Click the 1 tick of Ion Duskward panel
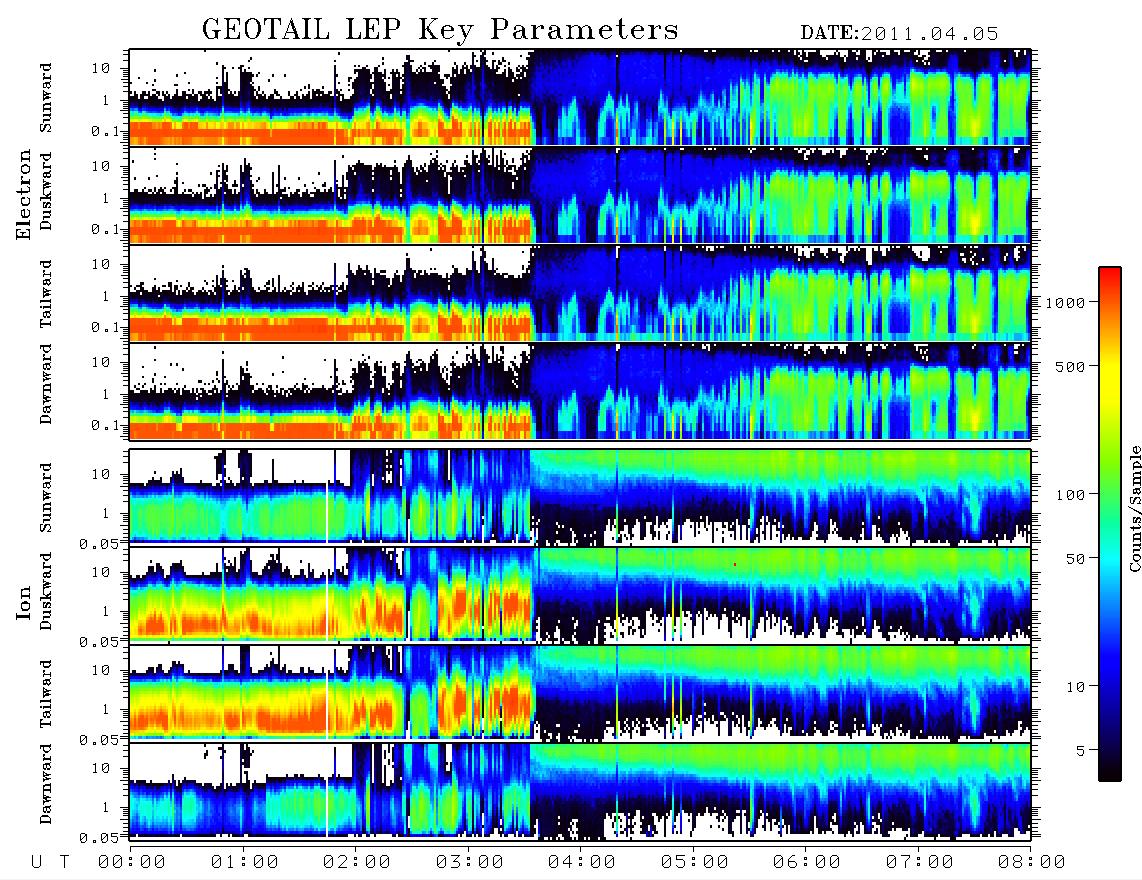Viewport: 1142px width, 880px height. pos(106,611)
